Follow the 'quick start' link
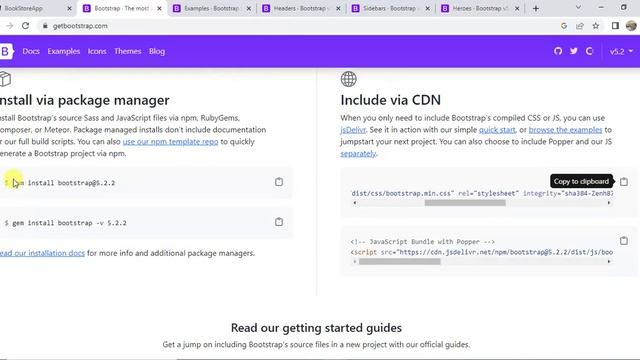640x360 pixels. tap(497, 130)
